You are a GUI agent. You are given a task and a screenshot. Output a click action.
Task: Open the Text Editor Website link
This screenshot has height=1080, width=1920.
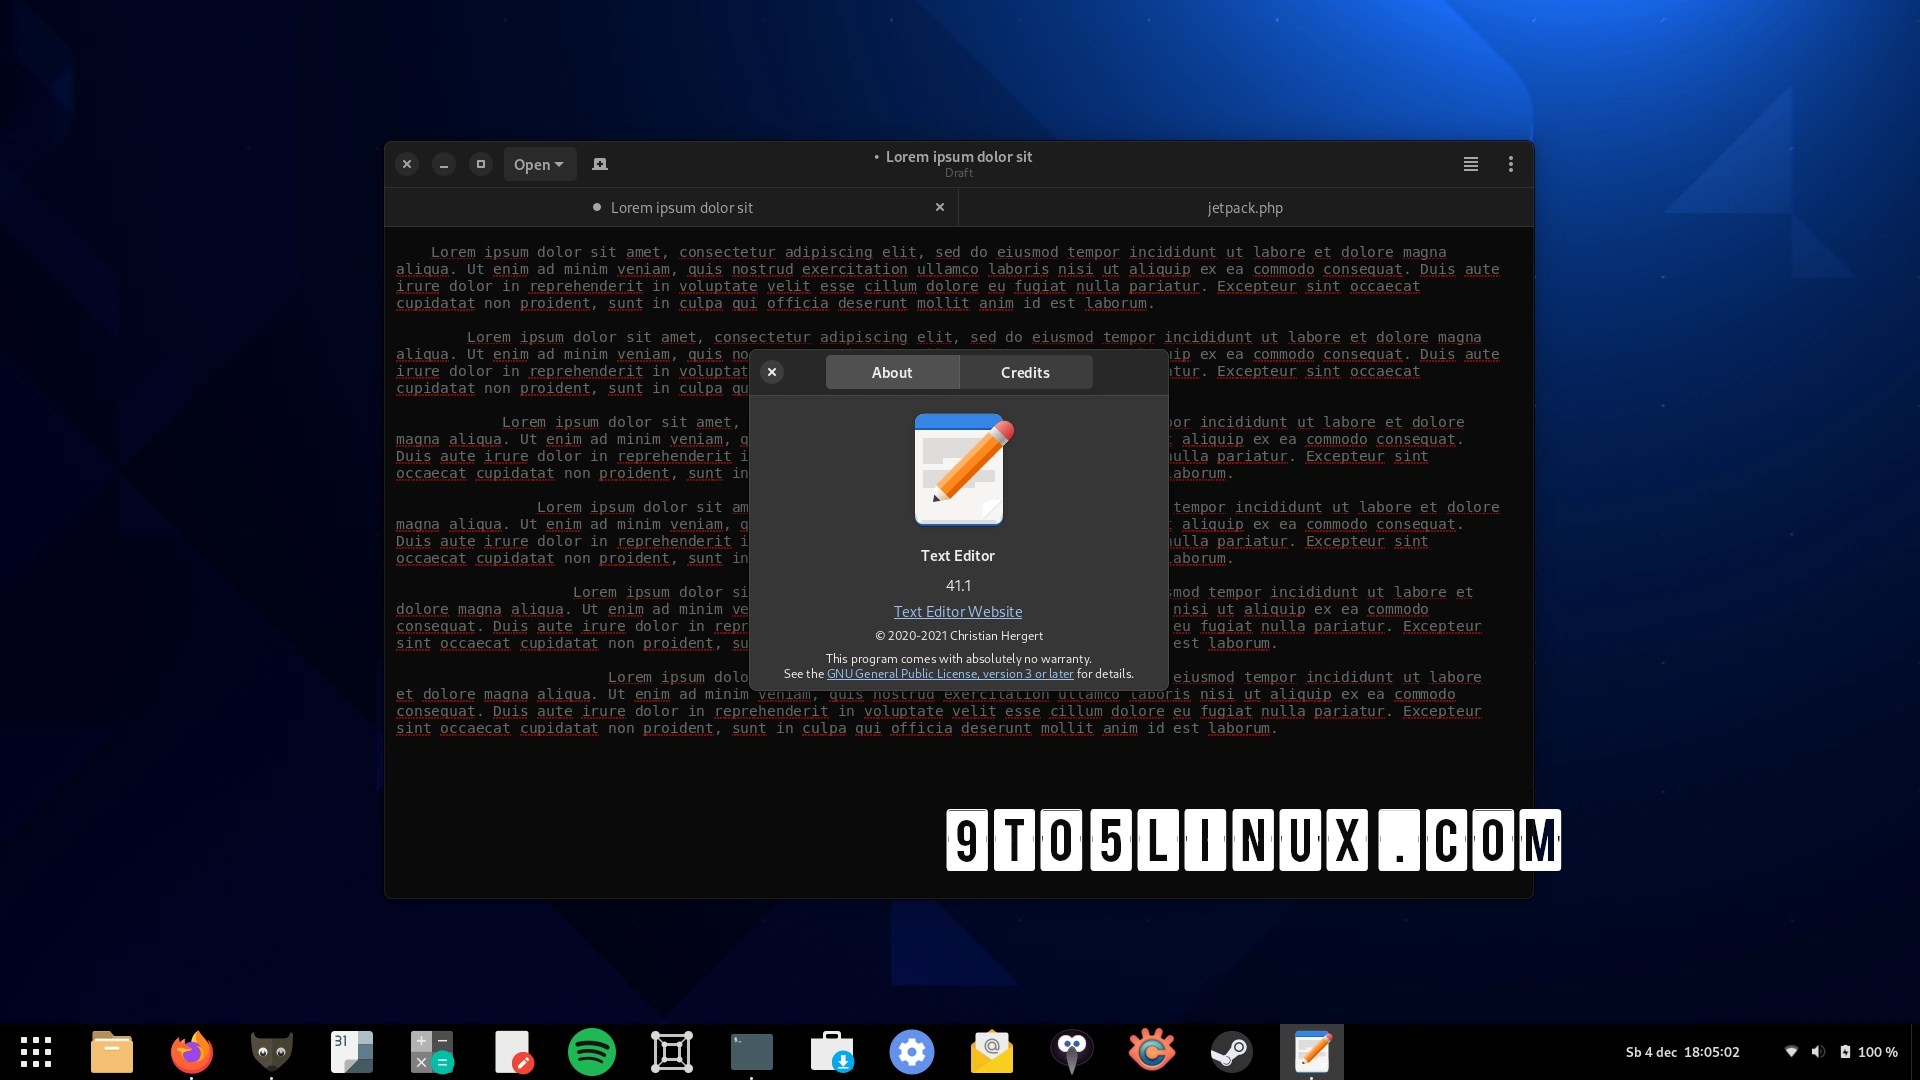tap(957, 611)
